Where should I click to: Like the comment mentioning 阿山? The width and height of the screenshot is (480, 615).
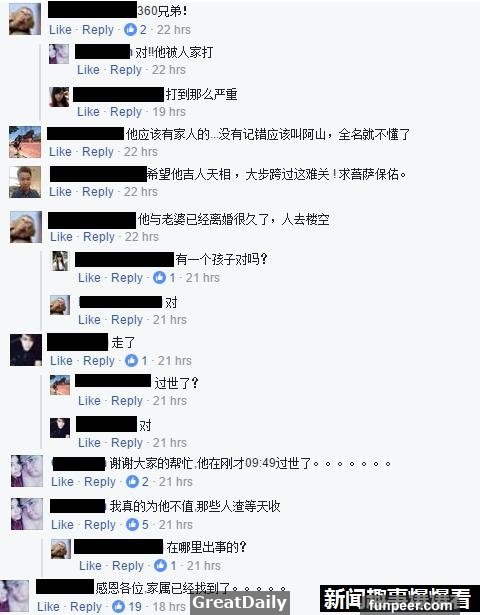pos(60,152)
